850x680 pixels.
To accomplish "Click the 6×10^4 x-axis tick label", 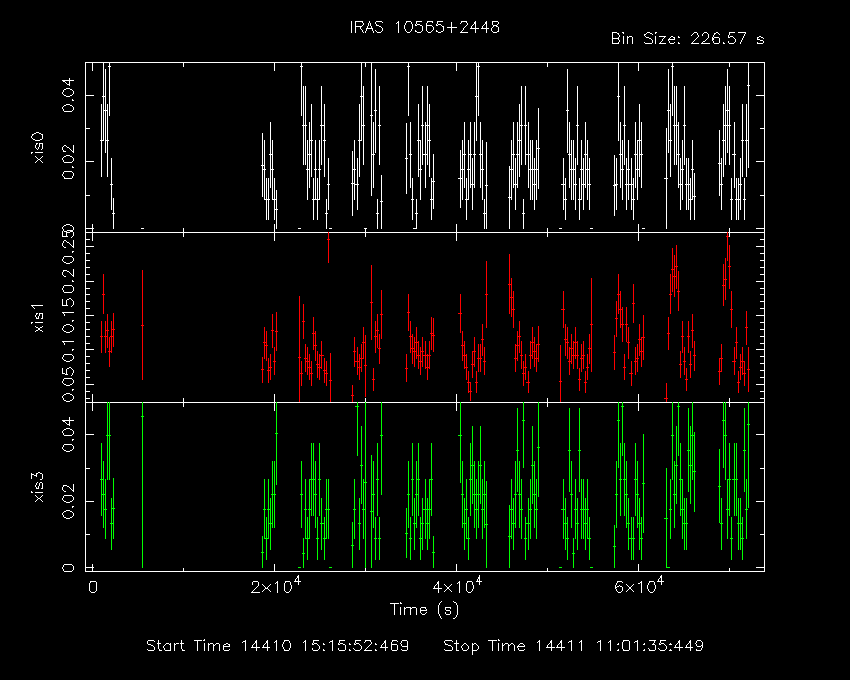I will tap(639, 586).
